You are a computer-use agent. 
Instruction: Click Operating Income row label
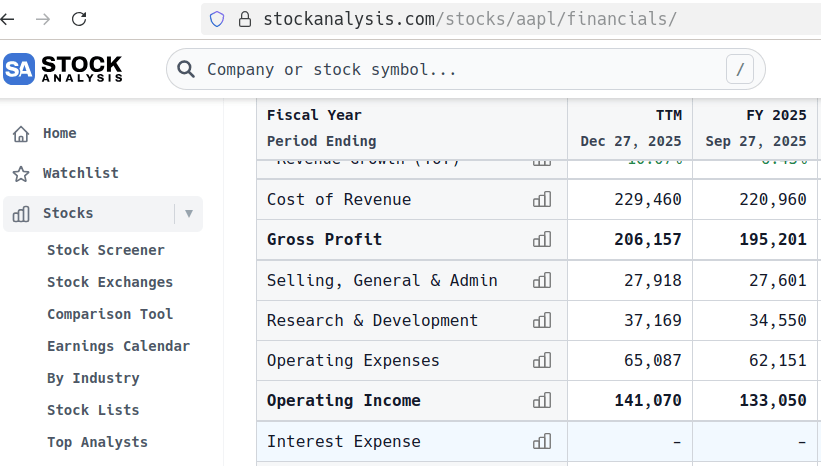click(x=344, y=401)
